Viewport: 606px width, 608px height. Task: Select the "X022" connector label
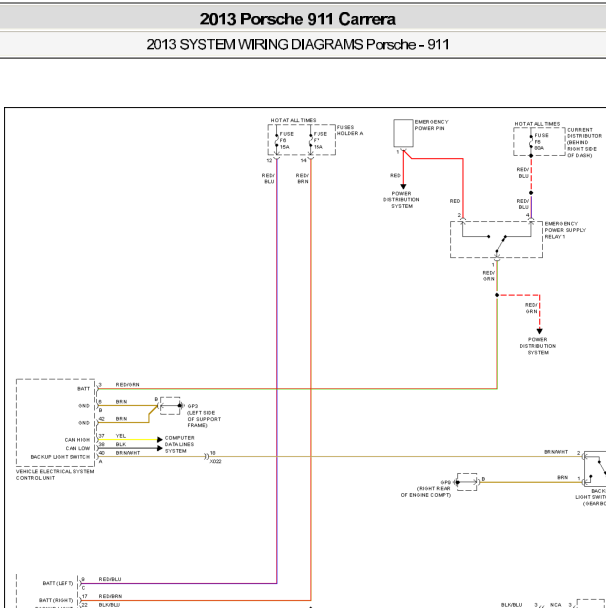click(x=216, y=461)
